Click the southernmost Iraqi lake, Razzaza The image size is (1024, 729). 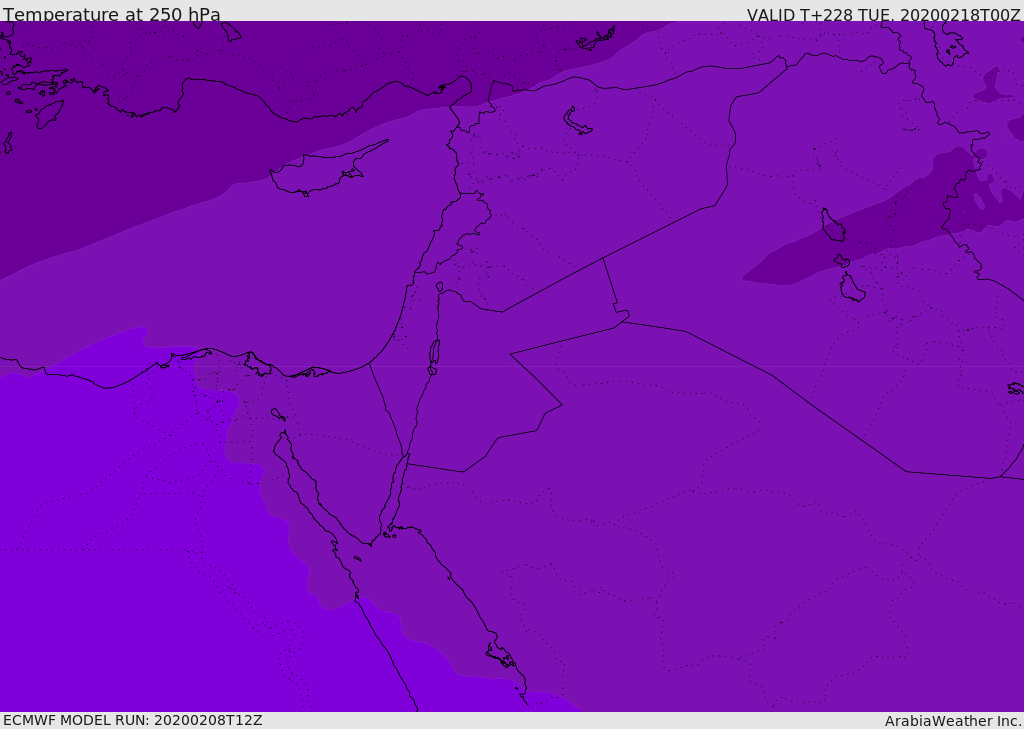pos(851,288)
